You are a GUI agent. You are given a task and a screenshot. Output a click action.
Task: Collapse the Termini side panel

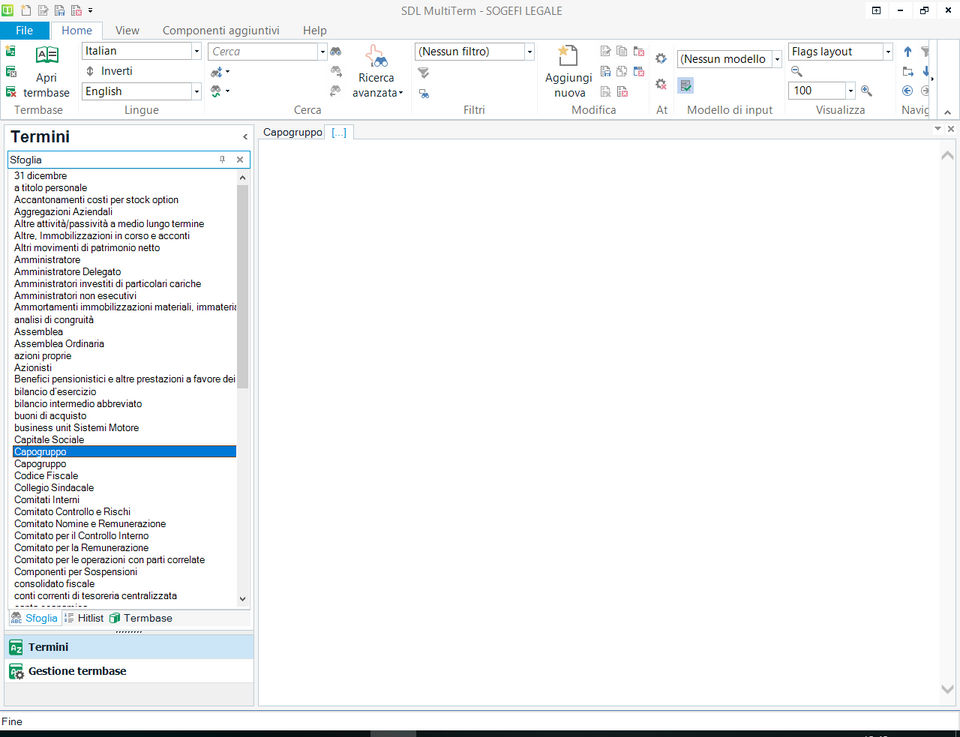(245, 137)
